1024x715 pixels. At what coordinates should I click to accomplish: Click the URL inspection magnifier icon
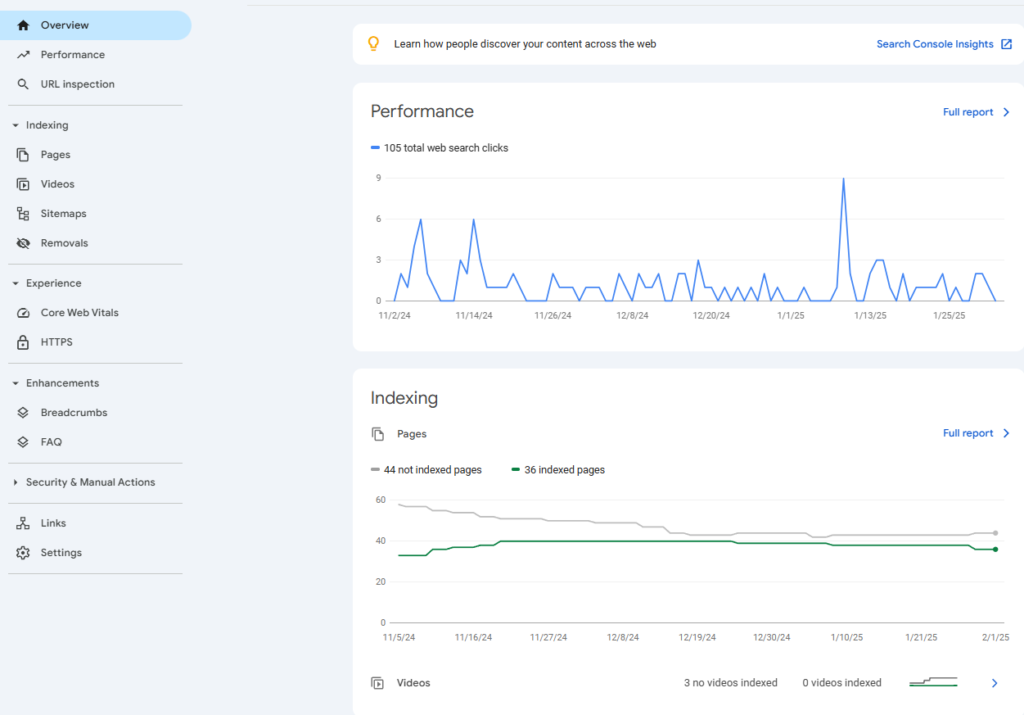(x=23, y=85)
